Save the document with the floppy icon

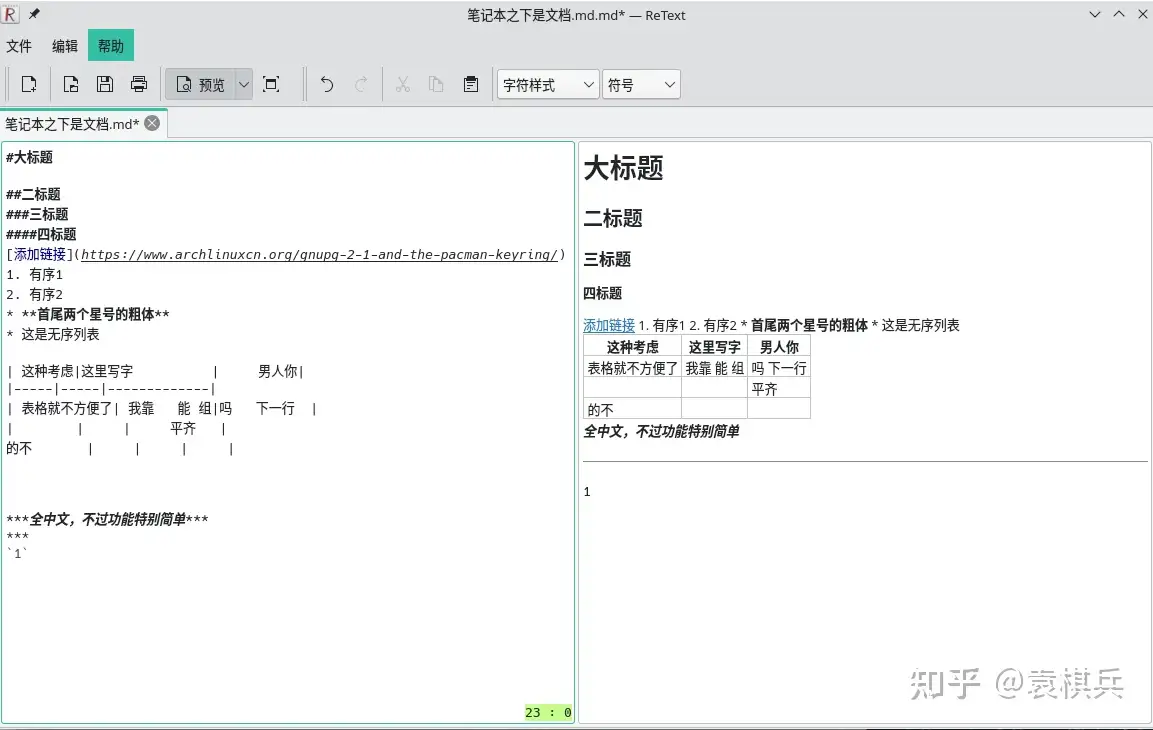coord(104,85)
